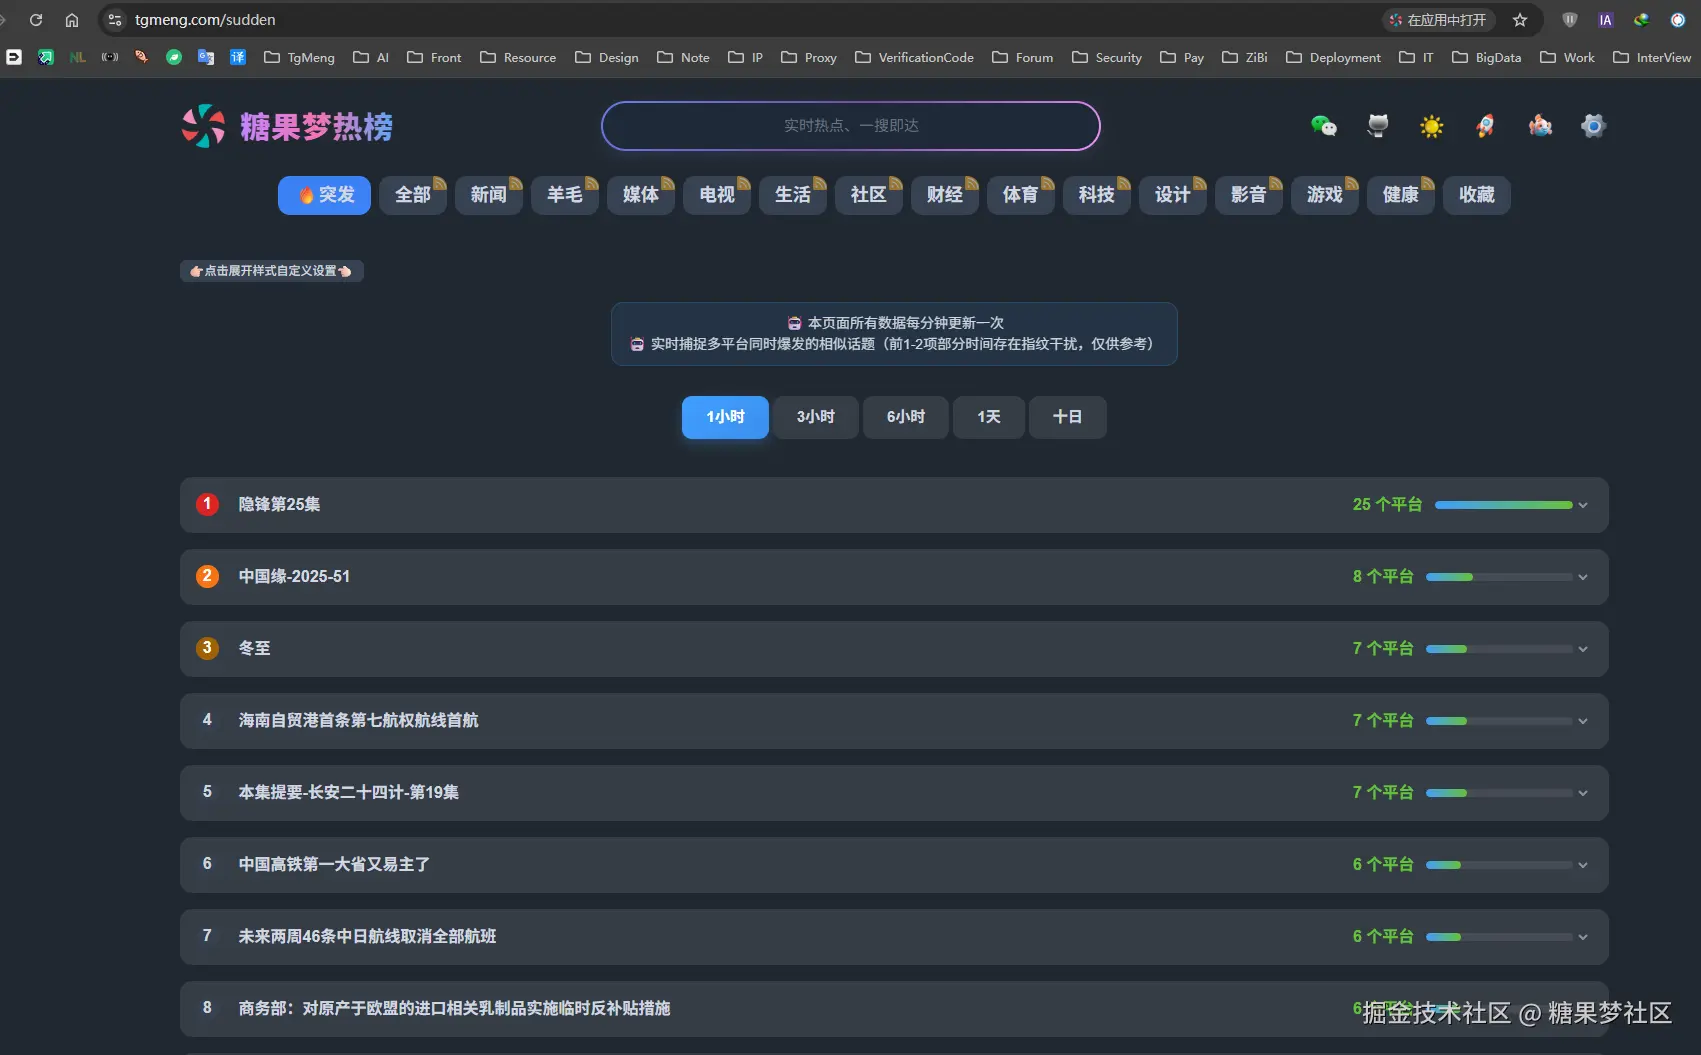Open the blue 译 translate bookmark icon
This screenshot has width=1701, height=1055.
(238, 57)
